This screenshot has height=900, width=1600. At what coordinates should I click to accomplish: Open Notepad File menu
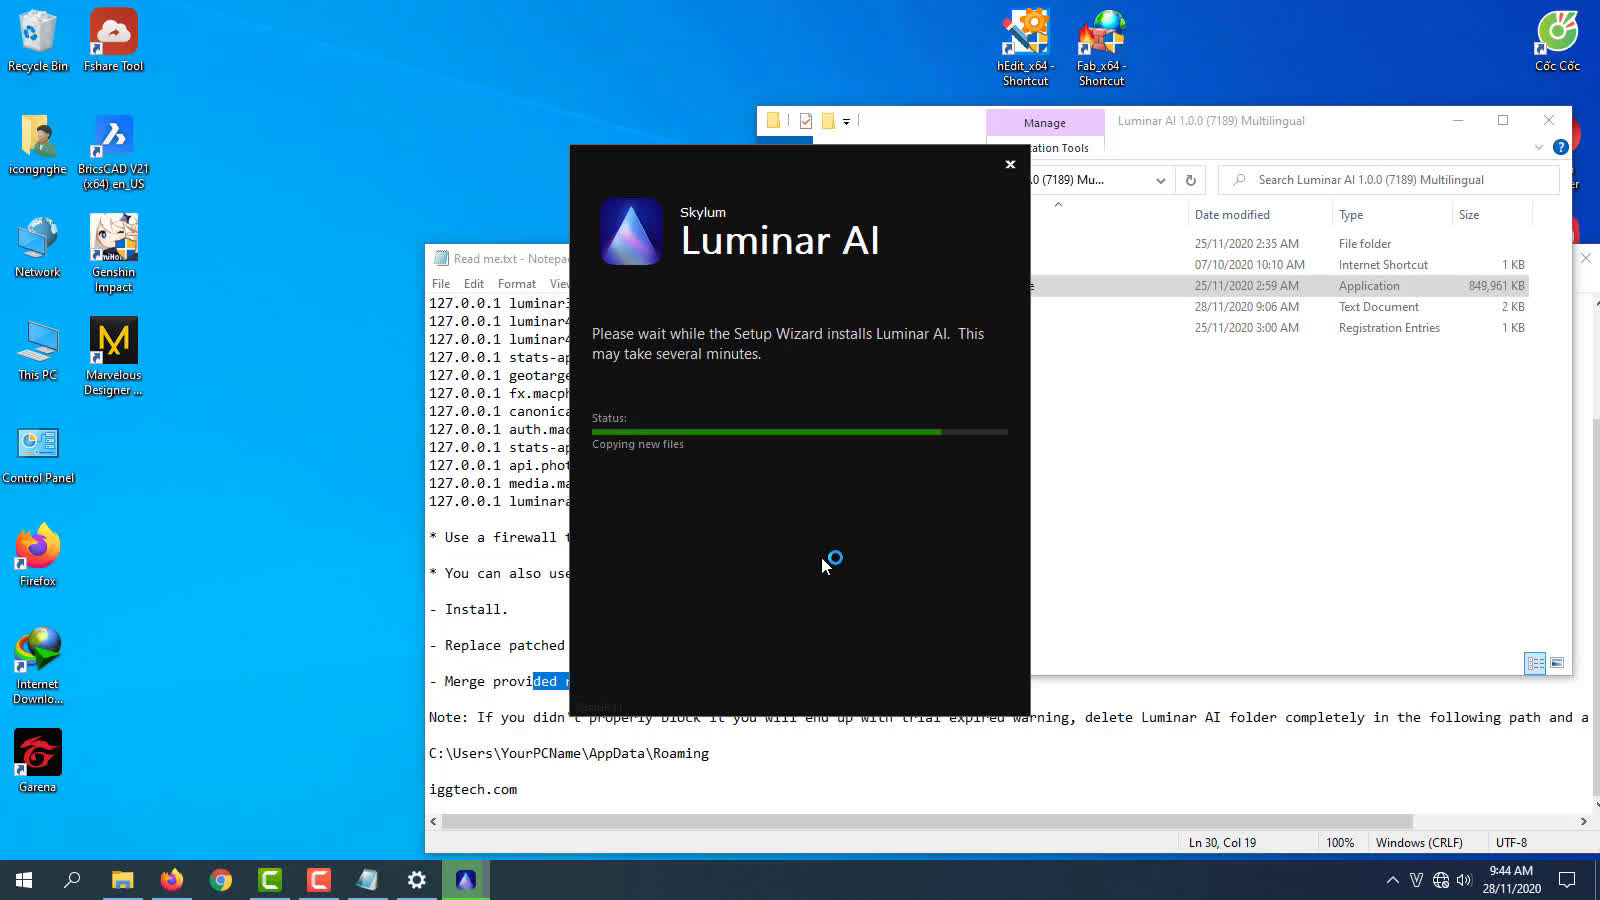pos(441,284)
